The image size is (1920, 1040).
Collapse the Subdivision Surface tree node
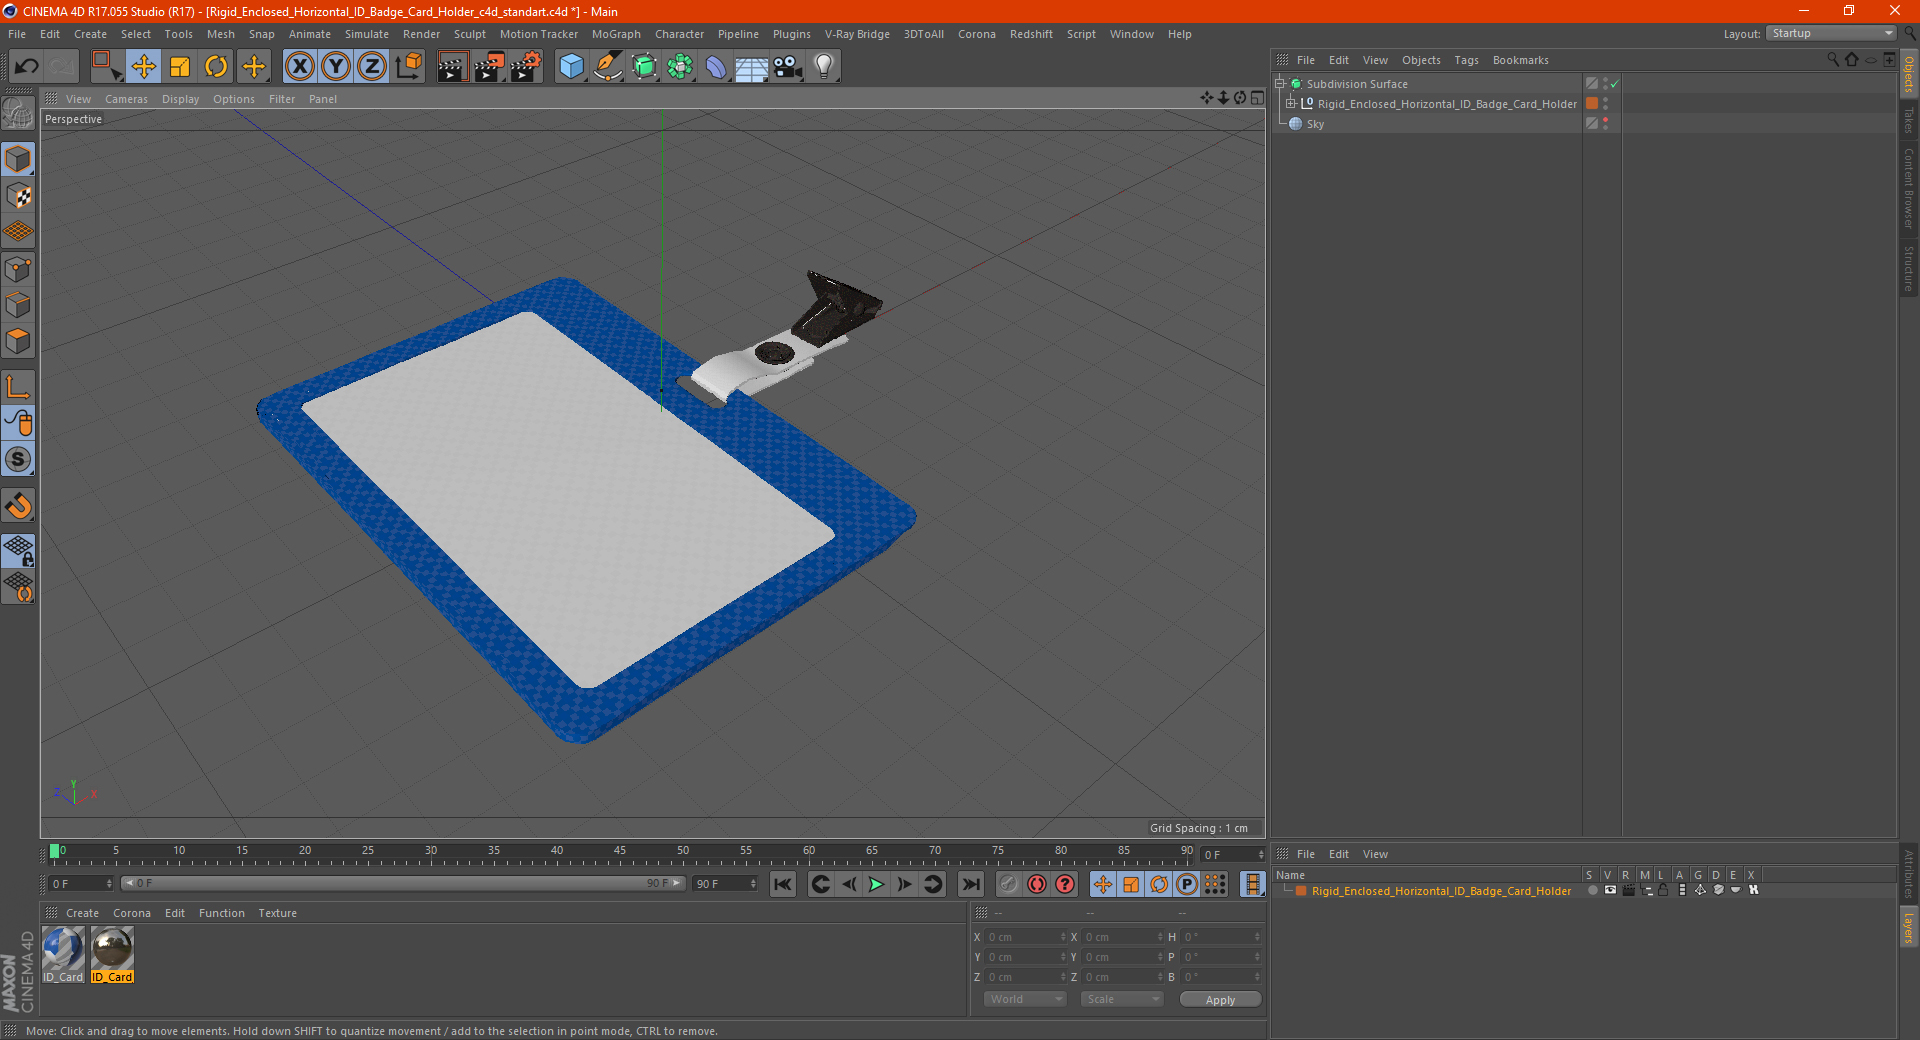click(x=1279, y=83)
